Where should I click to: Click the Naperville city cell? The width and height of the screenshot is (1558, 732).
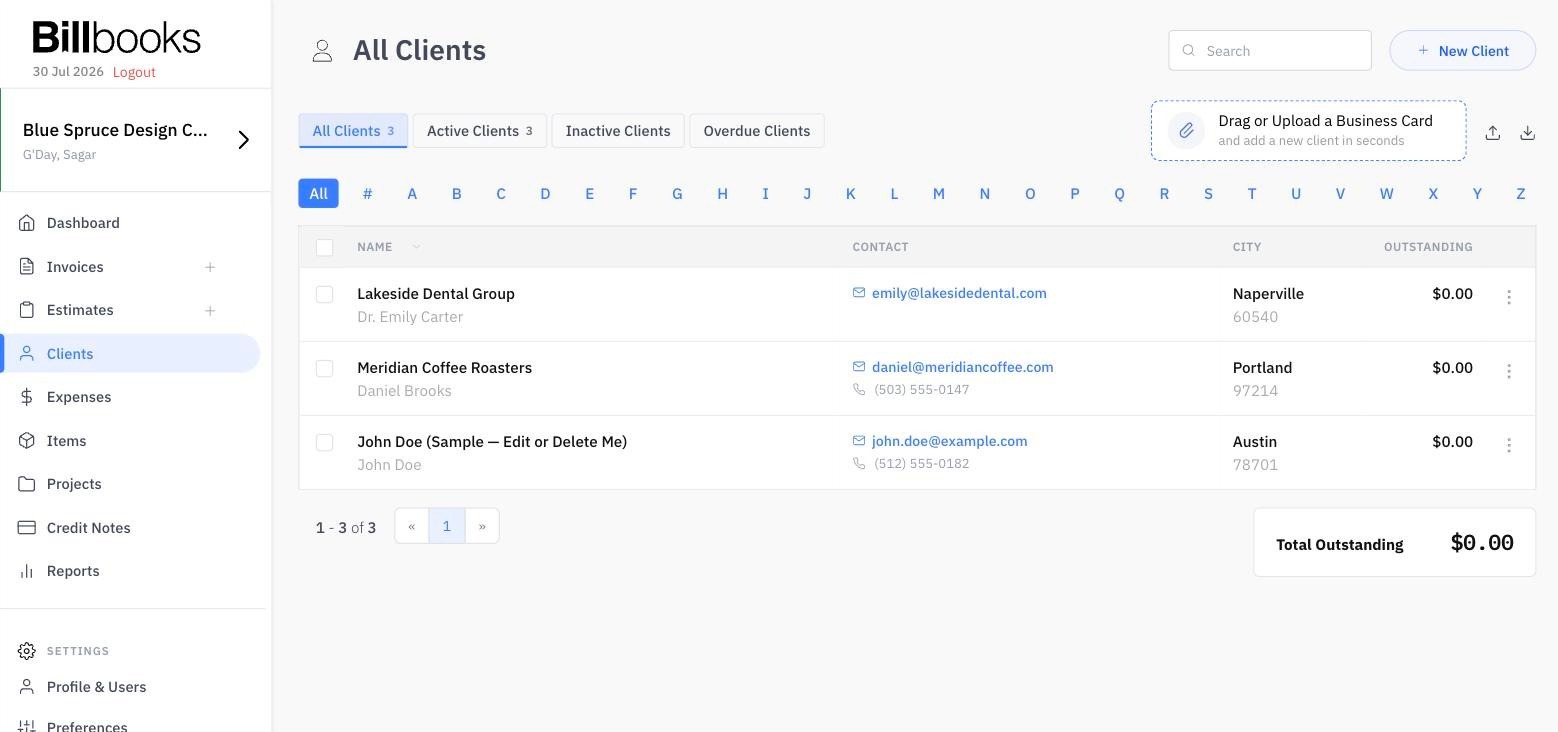pos(1268,294)
